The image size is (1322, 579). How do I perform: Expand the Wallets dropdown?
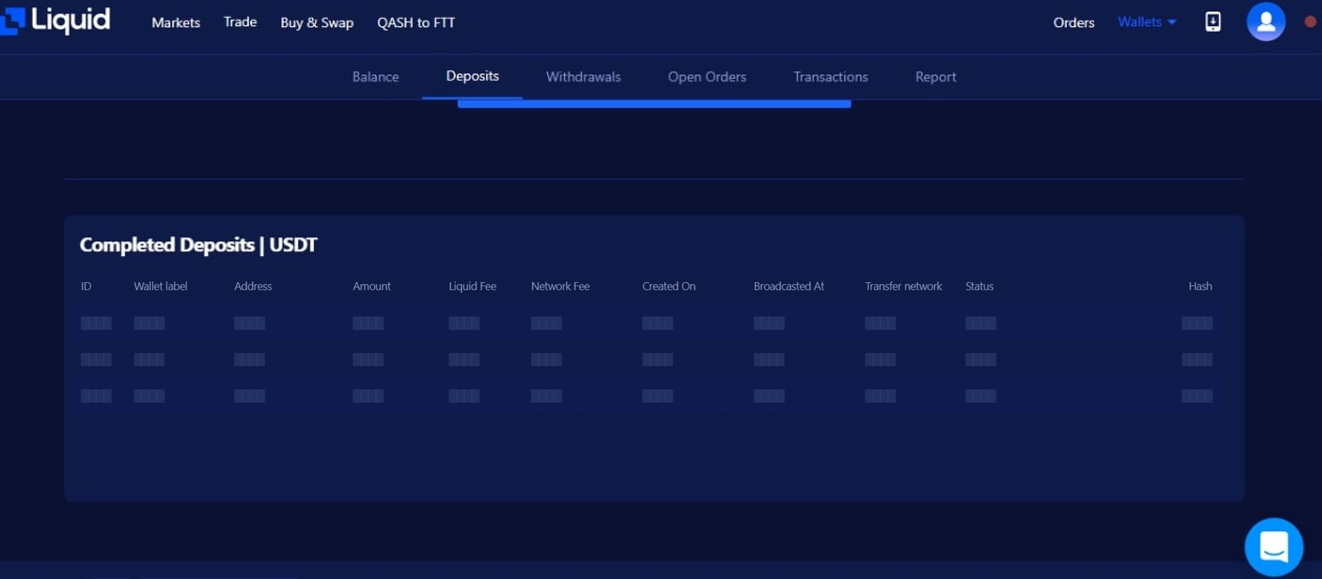1146,21
